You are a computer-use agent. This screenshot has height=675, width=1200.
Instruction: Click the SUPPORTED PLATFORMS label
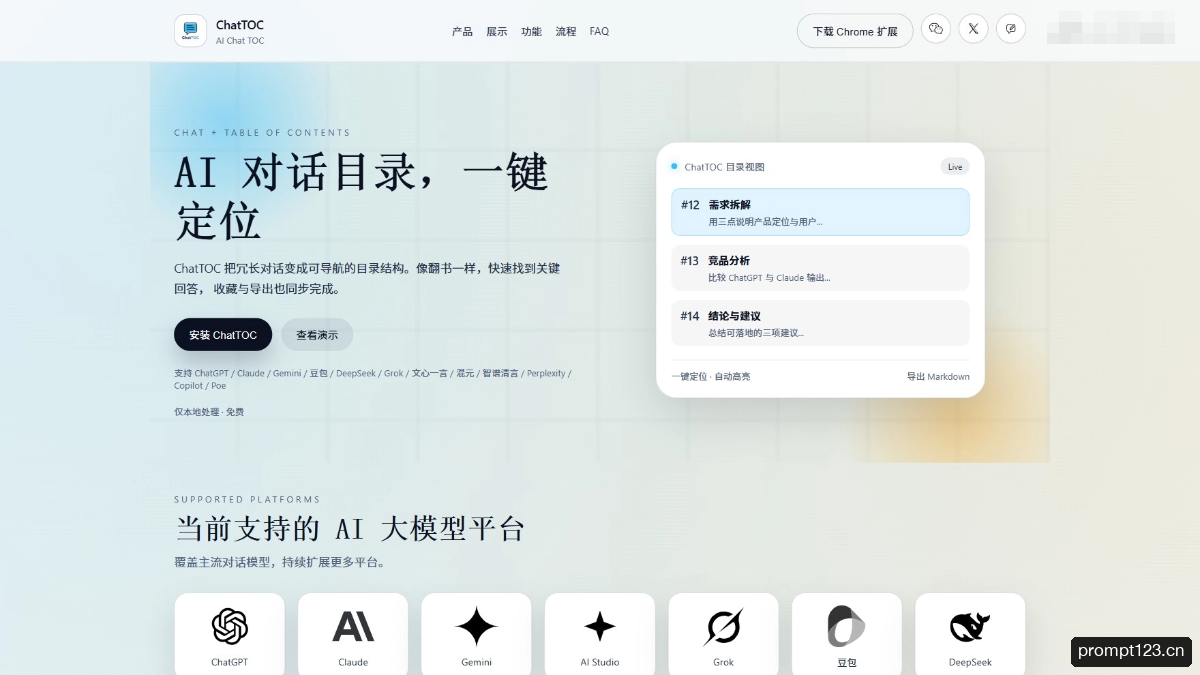click(247, 499)
